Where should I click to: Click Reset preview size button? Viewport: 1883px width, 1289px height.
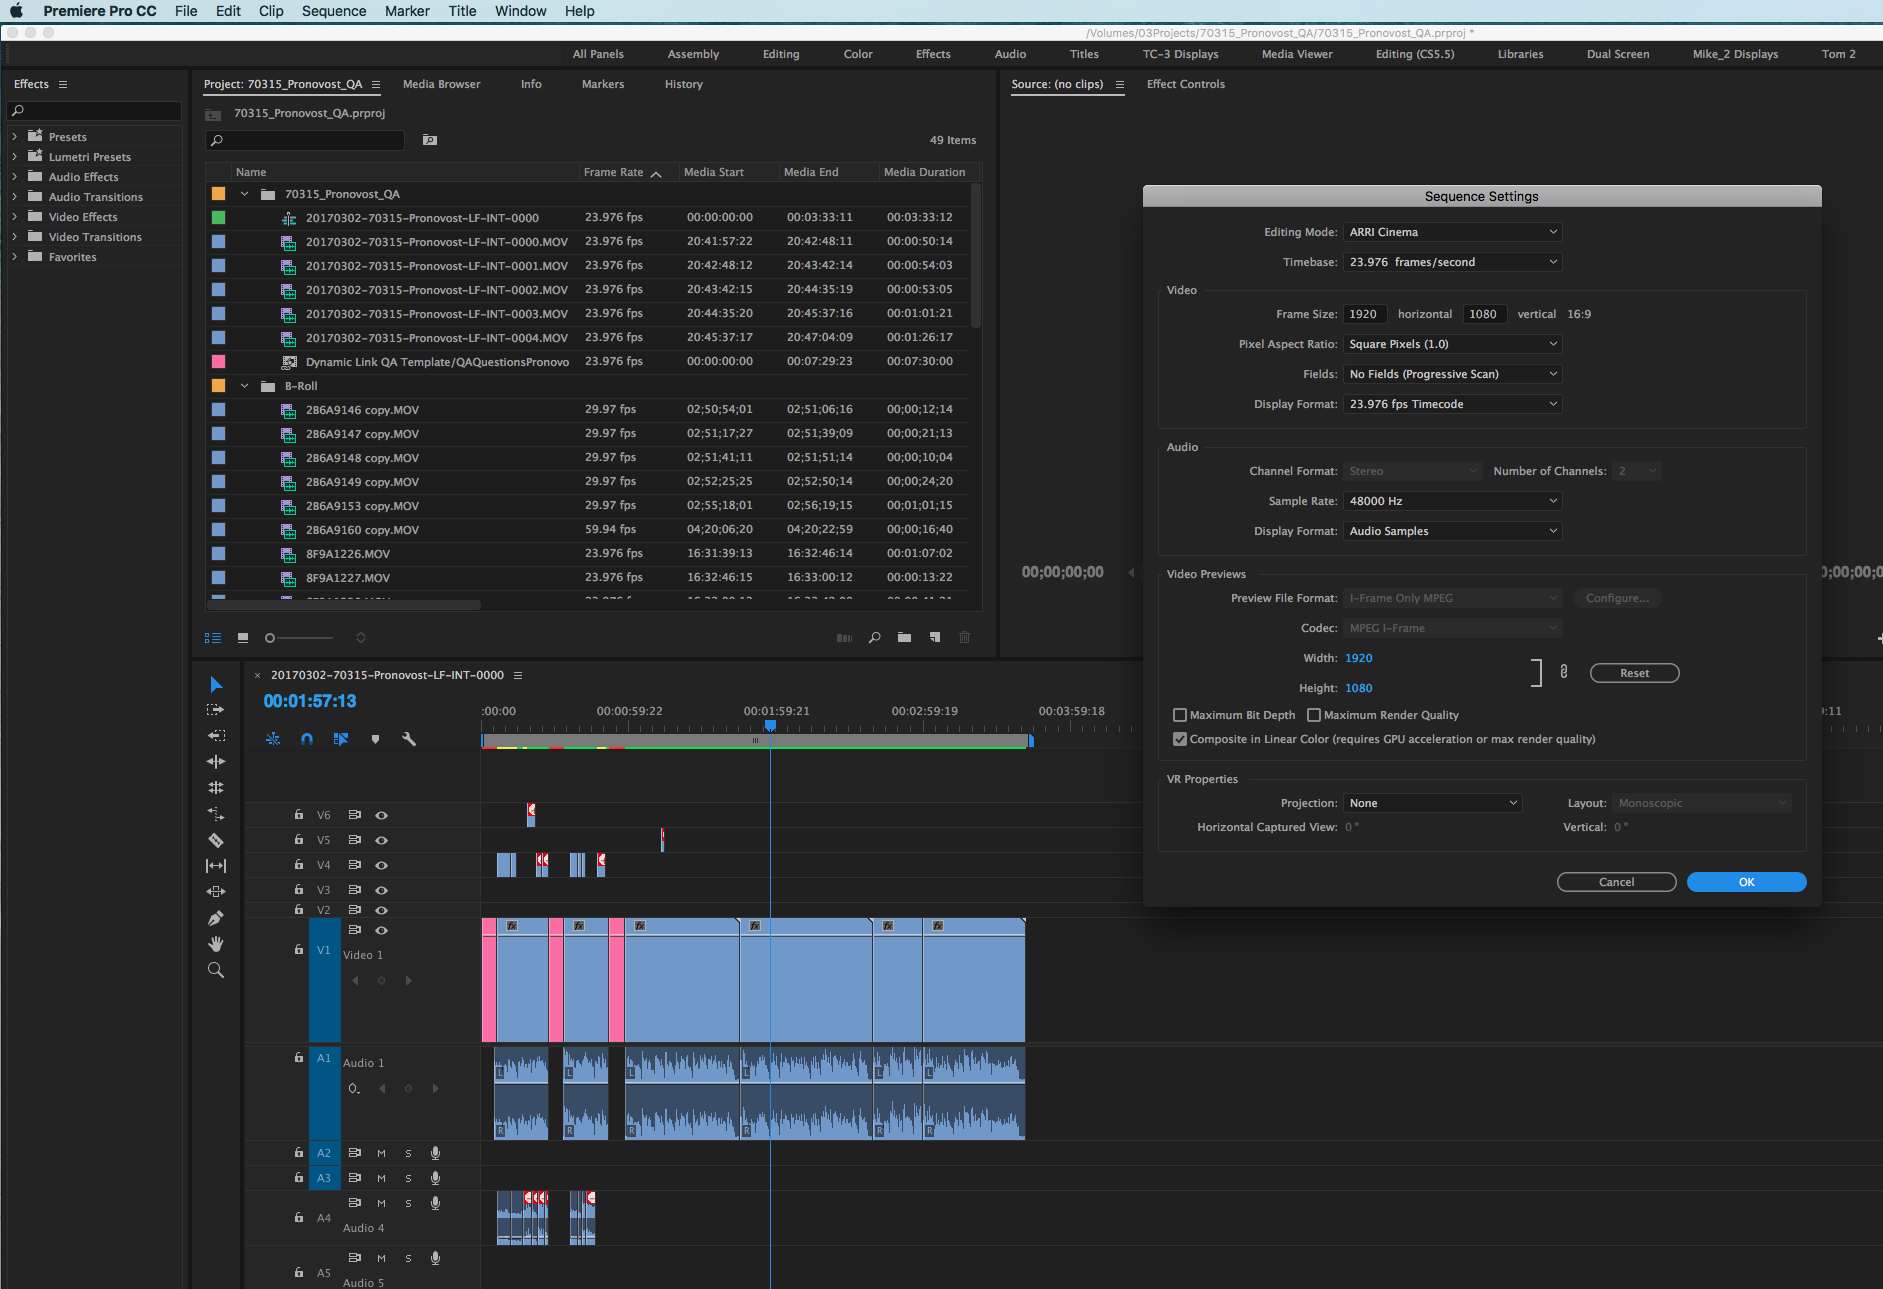point(1634,673)
